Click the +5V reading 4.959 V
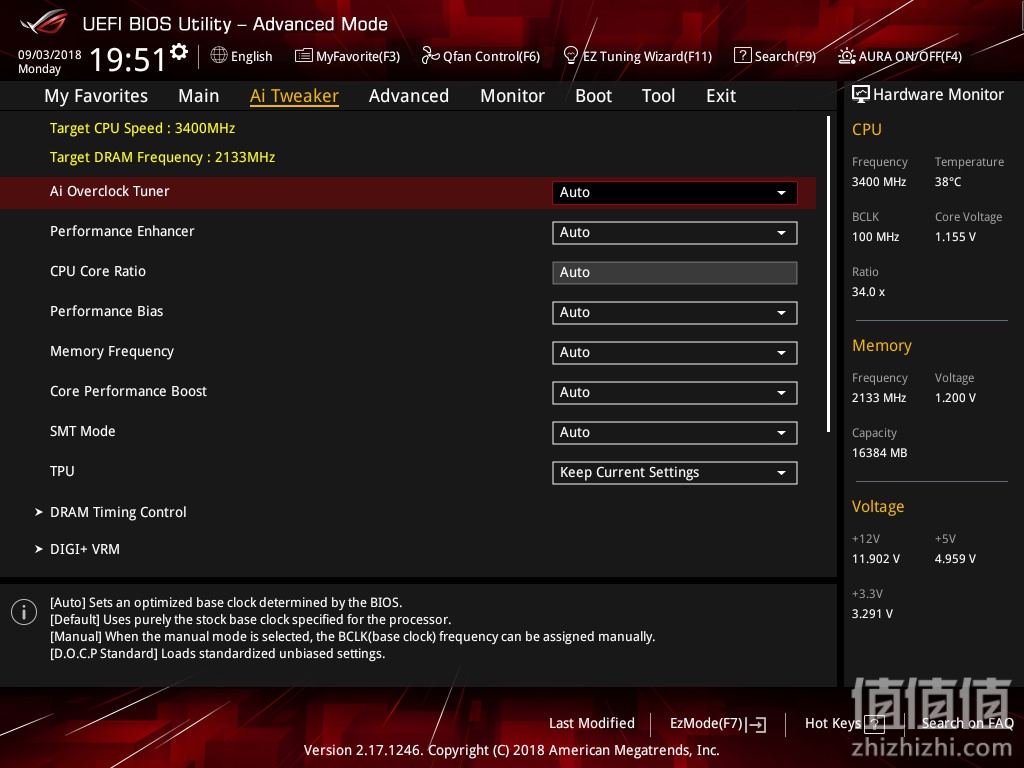The height and width of the screenshot is (768, 1024). (955, 558)
